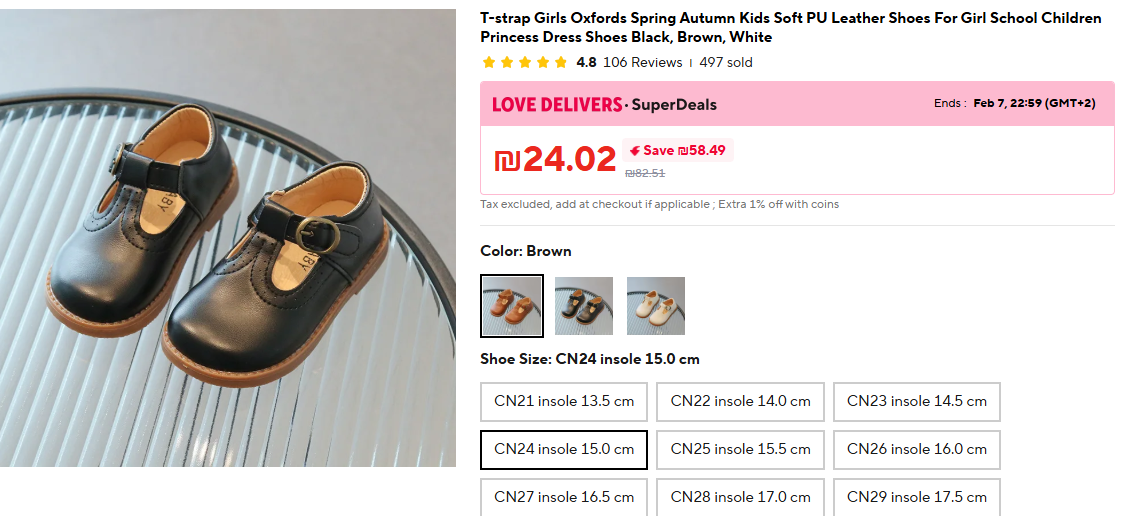Click the main black shoes product image
Image resolution: width=1125 pixels, height=516 pixels.
pos(228,238)
